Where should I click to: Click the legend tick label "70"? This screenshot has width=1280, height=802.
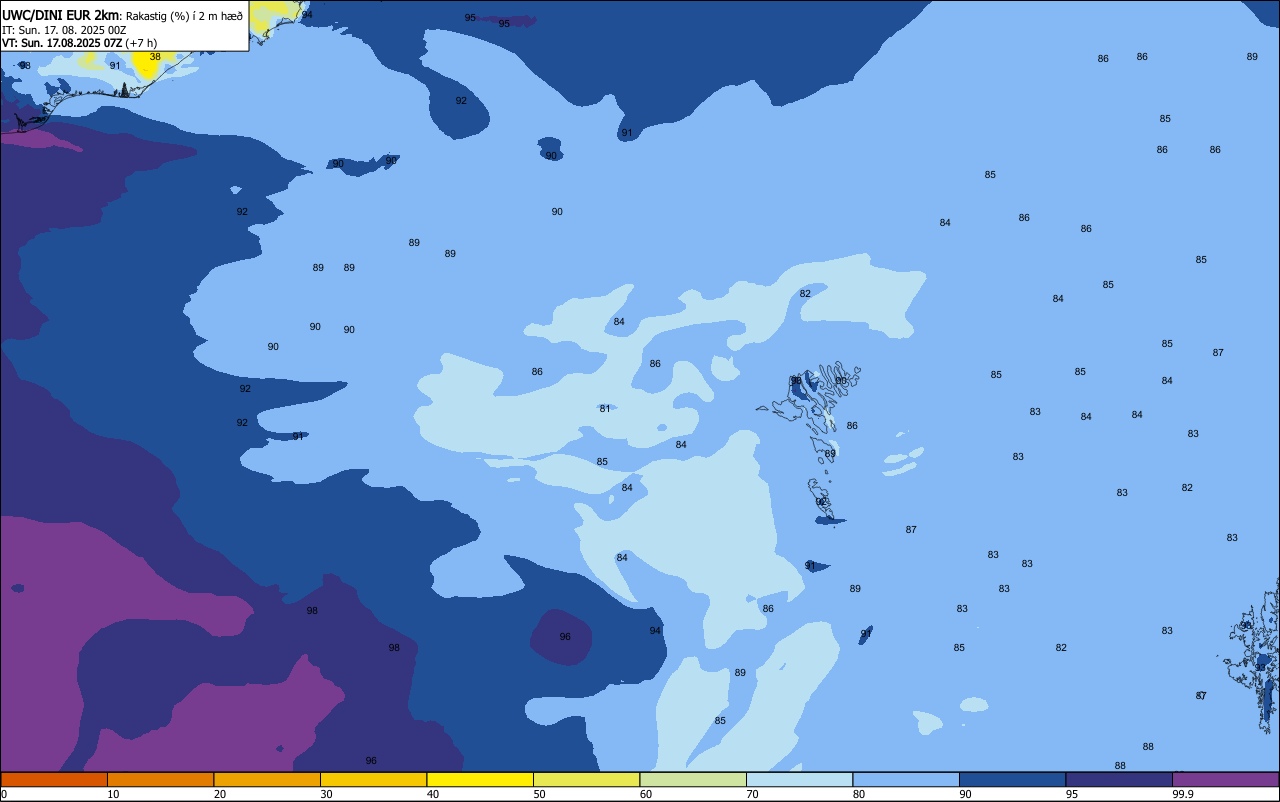pyautogui.click(x=753, y=794)
